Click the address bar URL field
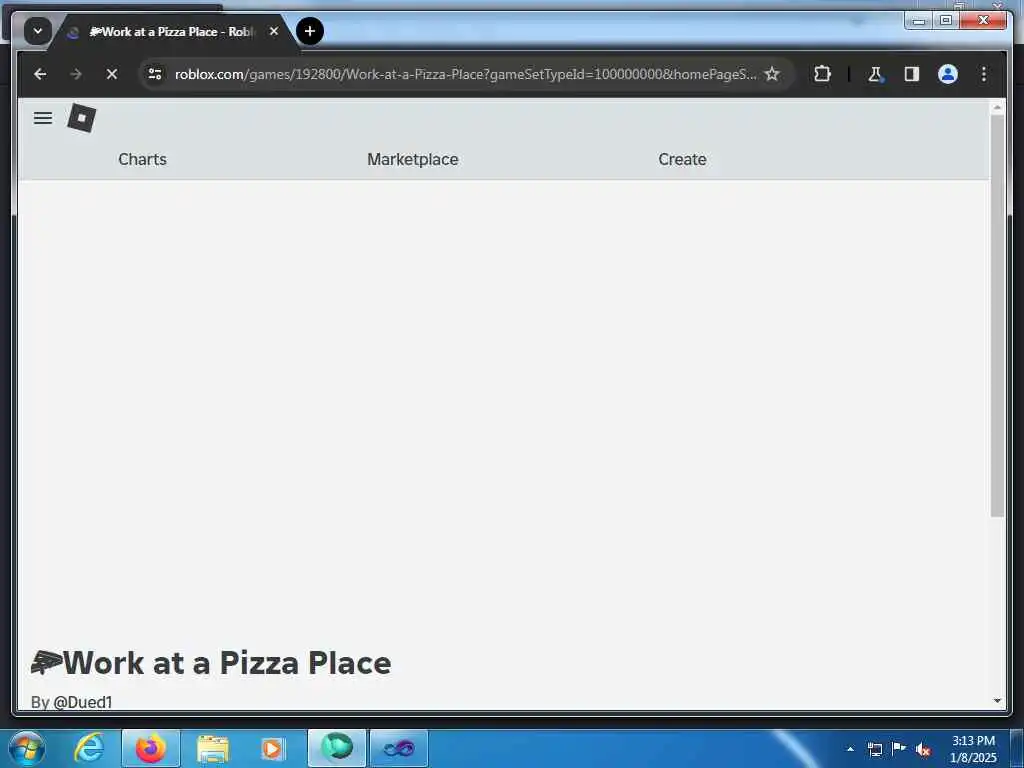This screenshot has height=768, width=1024. (x=465, y=74)
